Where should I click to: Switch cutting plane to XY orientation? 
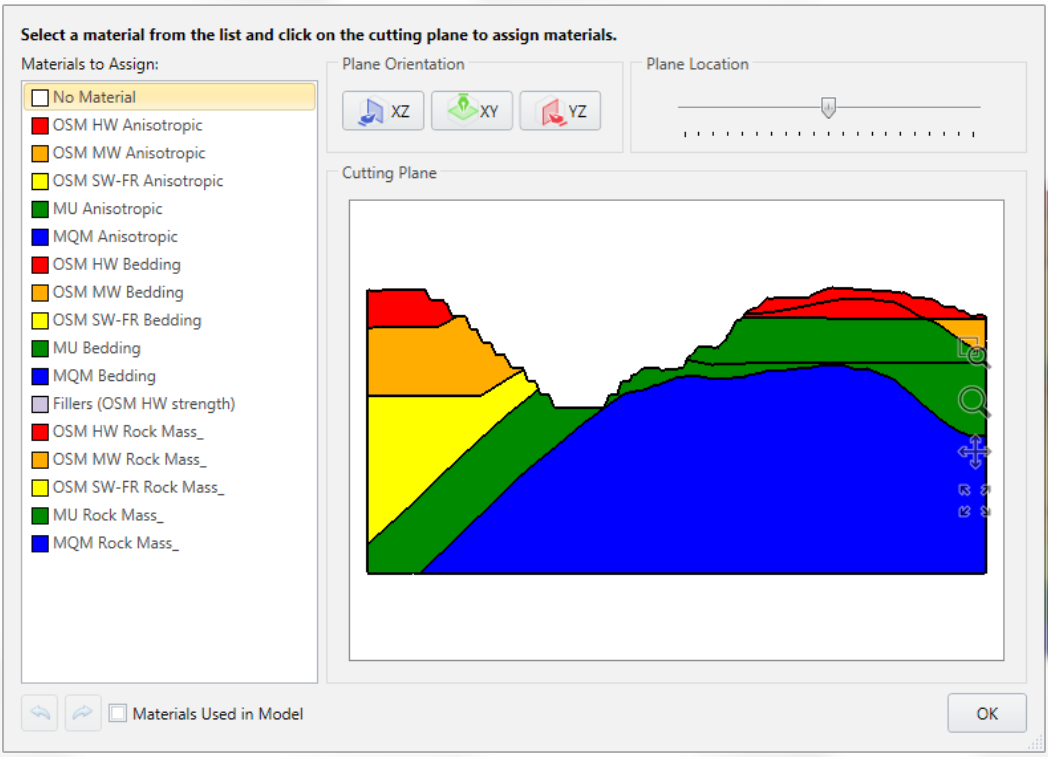pyautogui.click(x=471, y=111)
